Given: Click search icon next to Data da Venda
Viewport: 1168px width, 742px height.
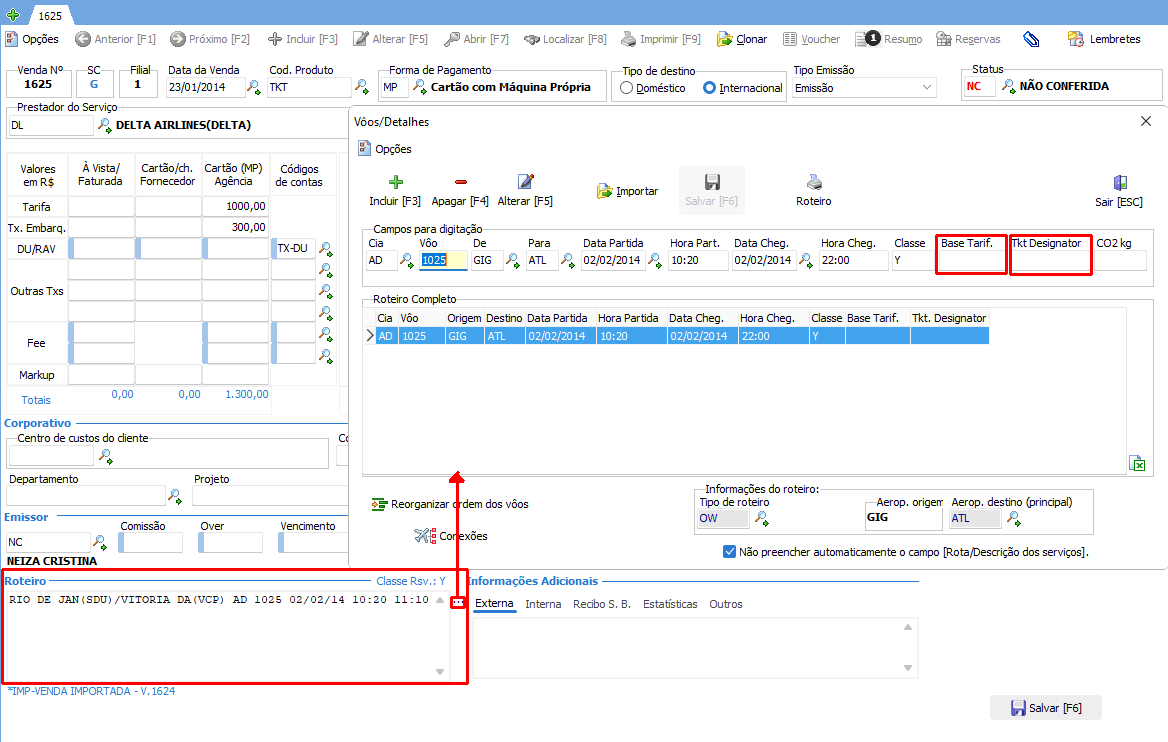Looking at the screenshot, I should click(x=254, y=87).
